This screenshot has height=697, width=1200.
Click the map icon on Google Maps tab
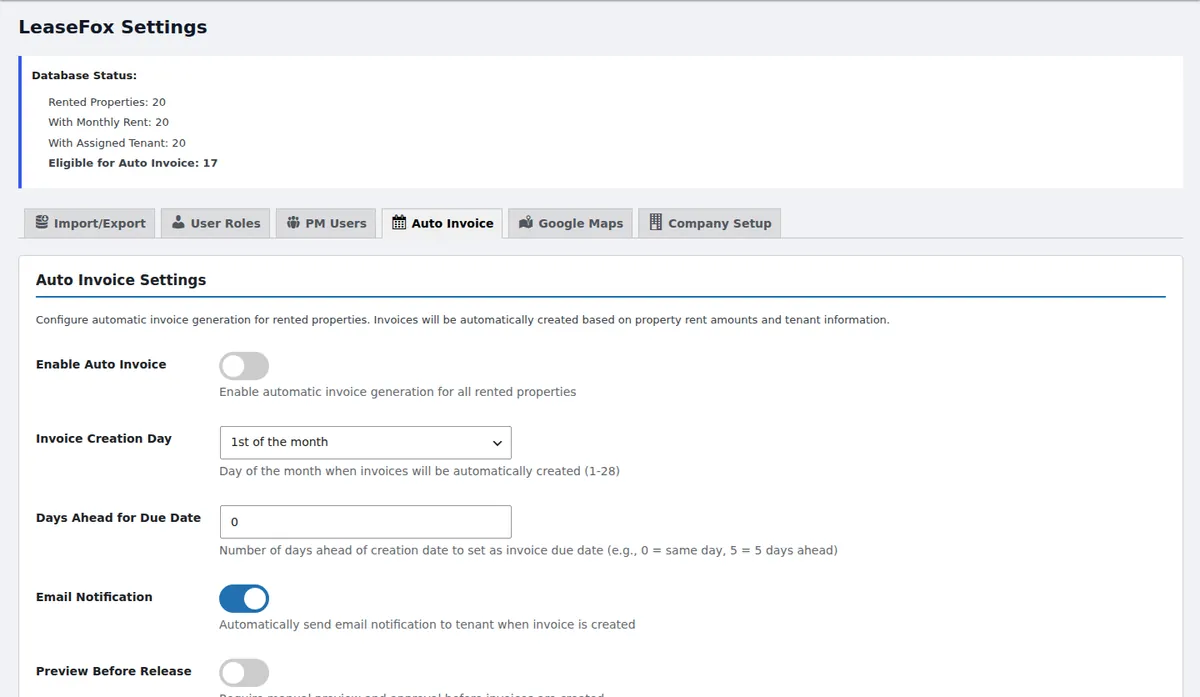tap(526, 223)
